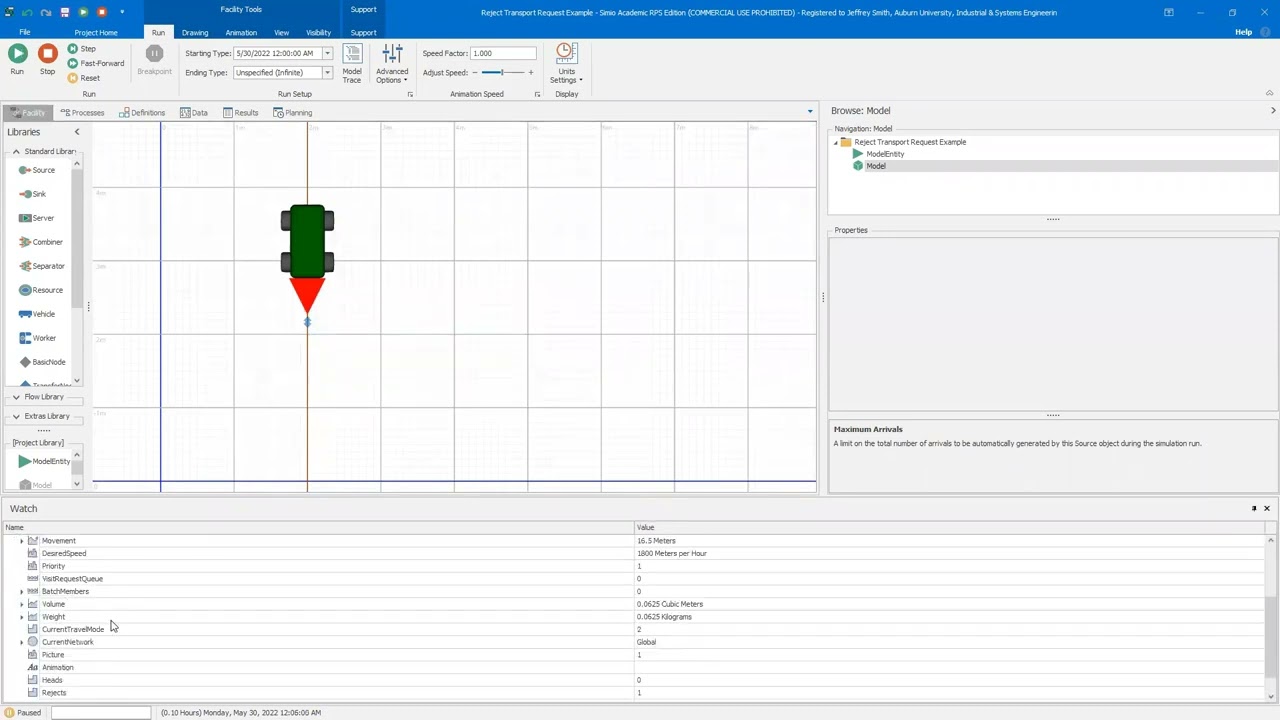Click the green vehicle in the facility view
This screenshot has width=1280, height=720.
(x=307, y=240)
